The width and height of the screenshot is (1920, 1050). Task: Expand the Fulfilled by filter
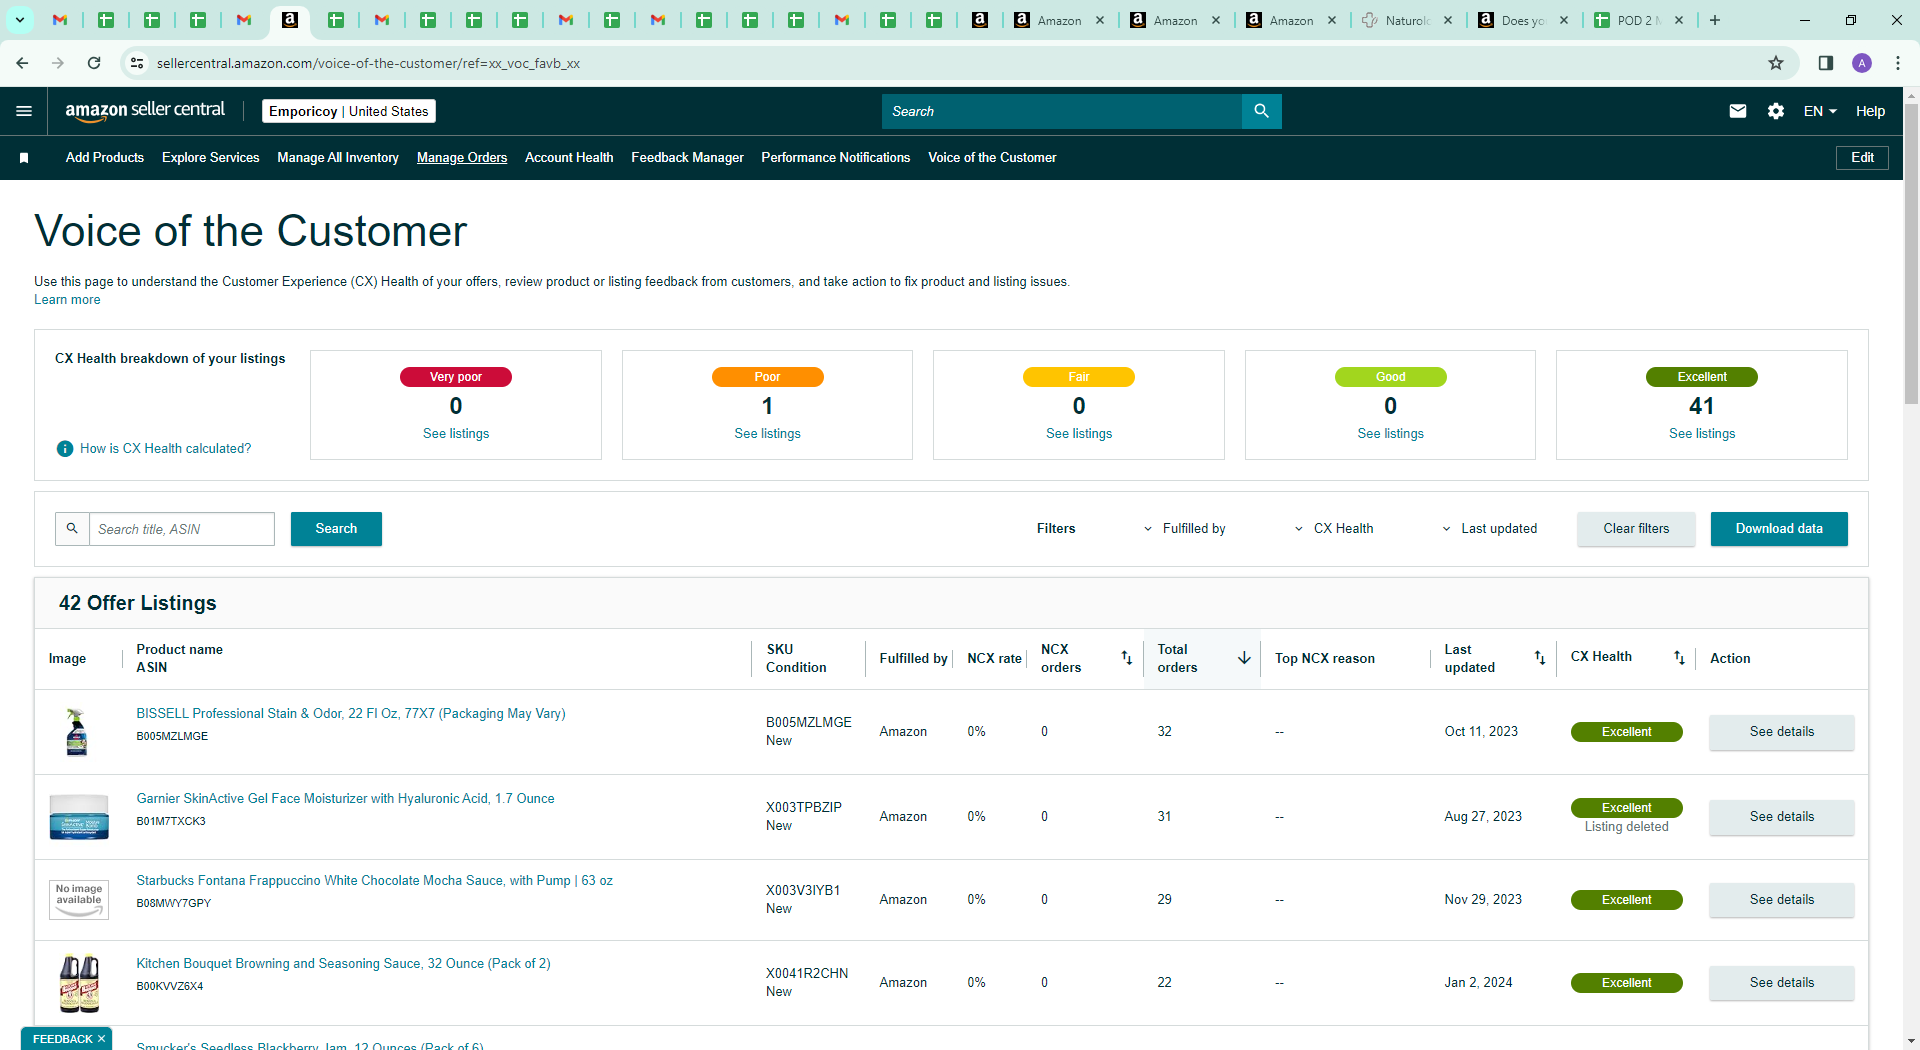(x=1185, y=529)
